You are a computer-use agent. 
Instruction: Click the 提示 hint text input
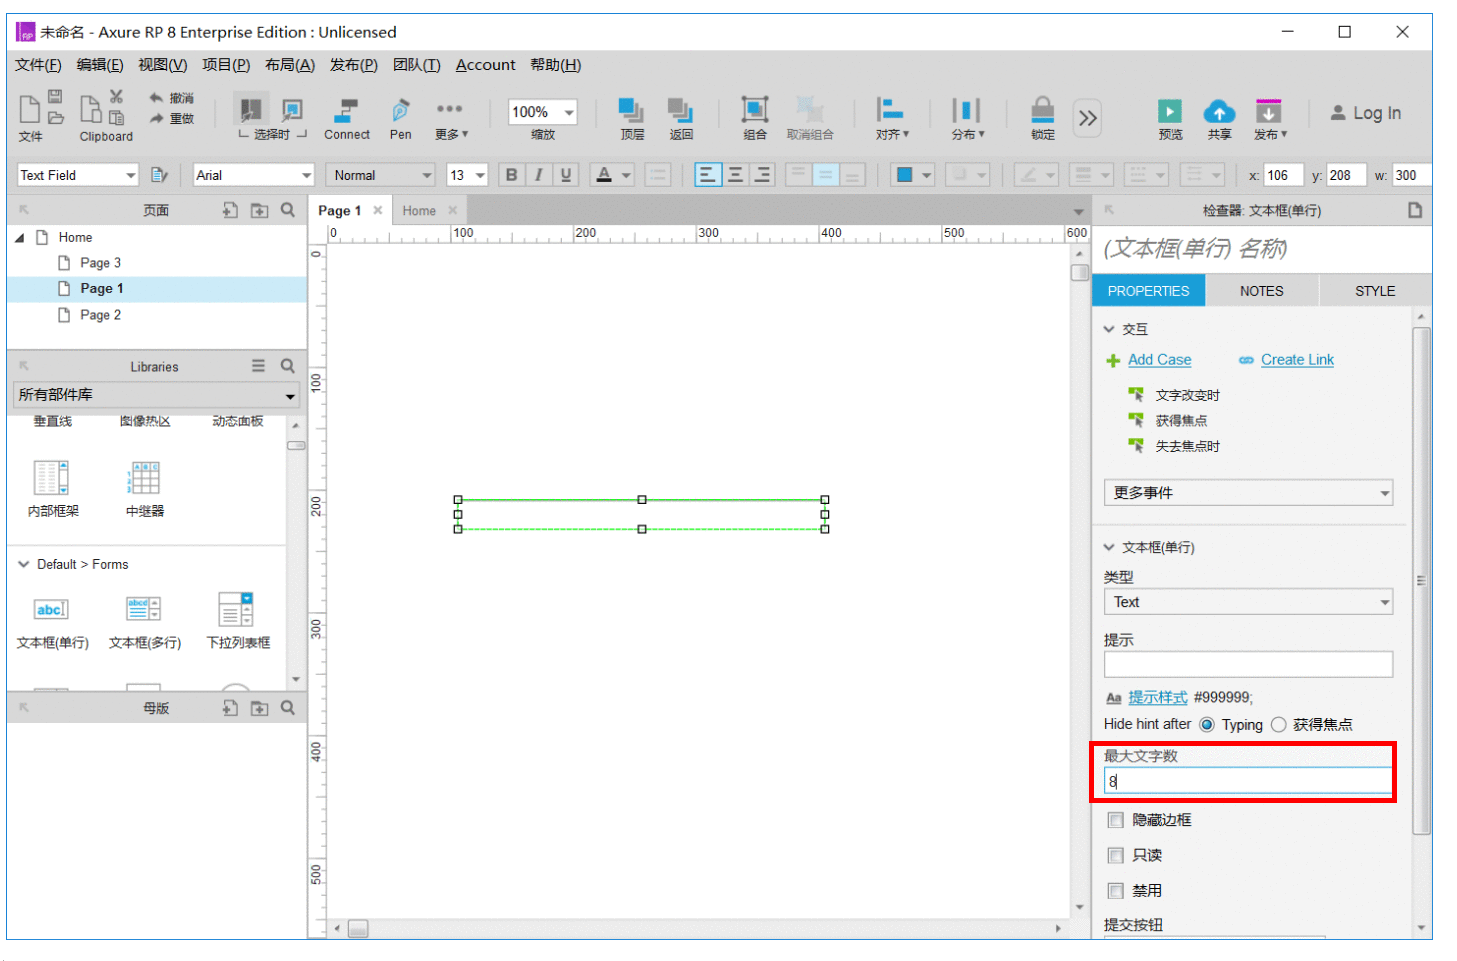click(x=1248, y=665)
